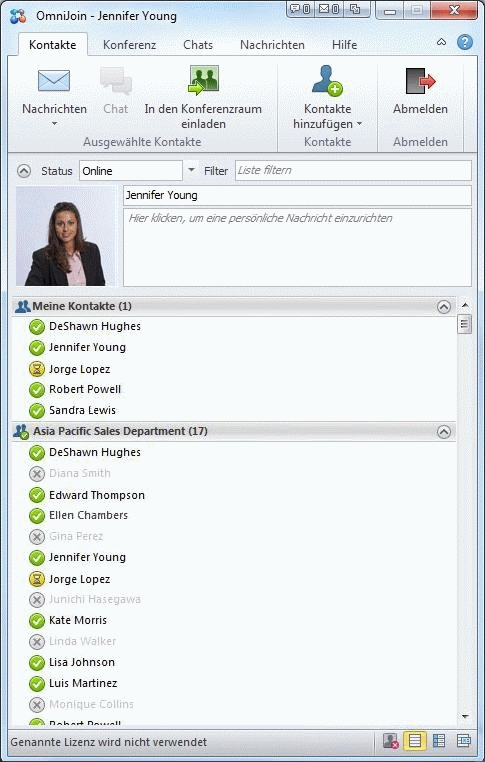Click the chat counter icon in the title bar
This screenshot has height=762, width=485.
click(300, 9)
